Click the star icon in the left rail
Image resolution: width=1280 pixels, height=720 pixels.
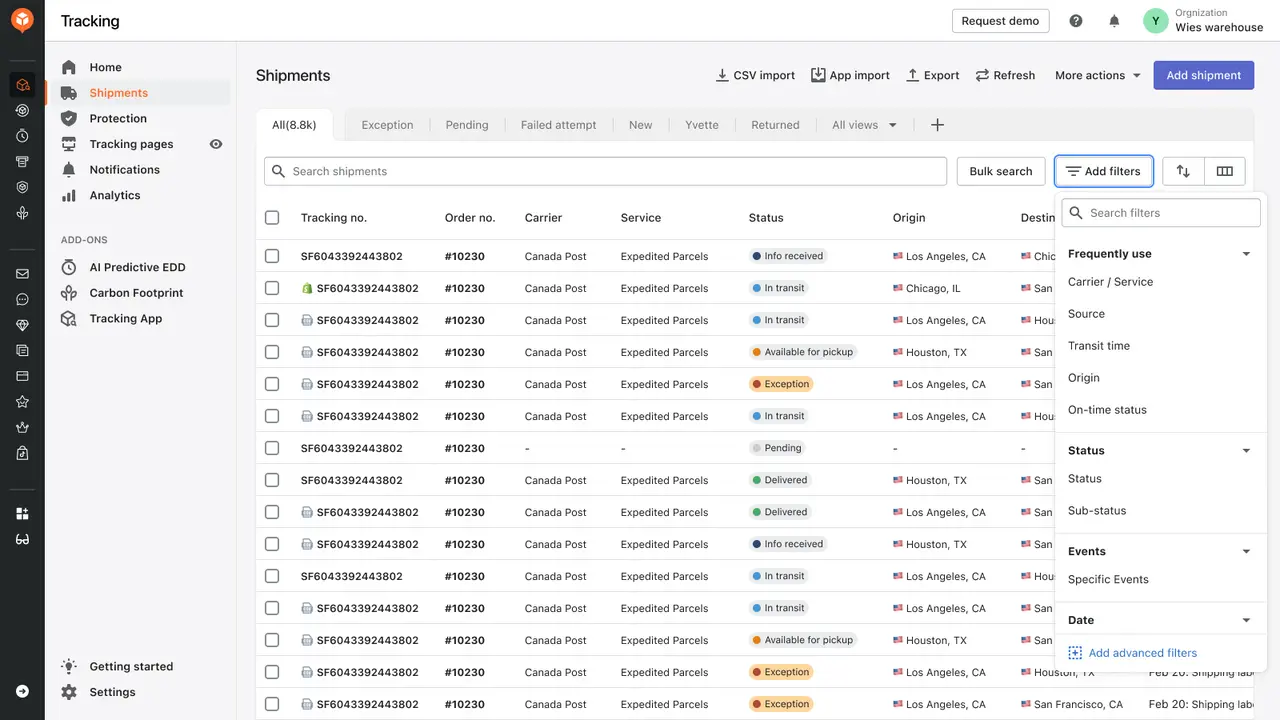coord(22,402)
